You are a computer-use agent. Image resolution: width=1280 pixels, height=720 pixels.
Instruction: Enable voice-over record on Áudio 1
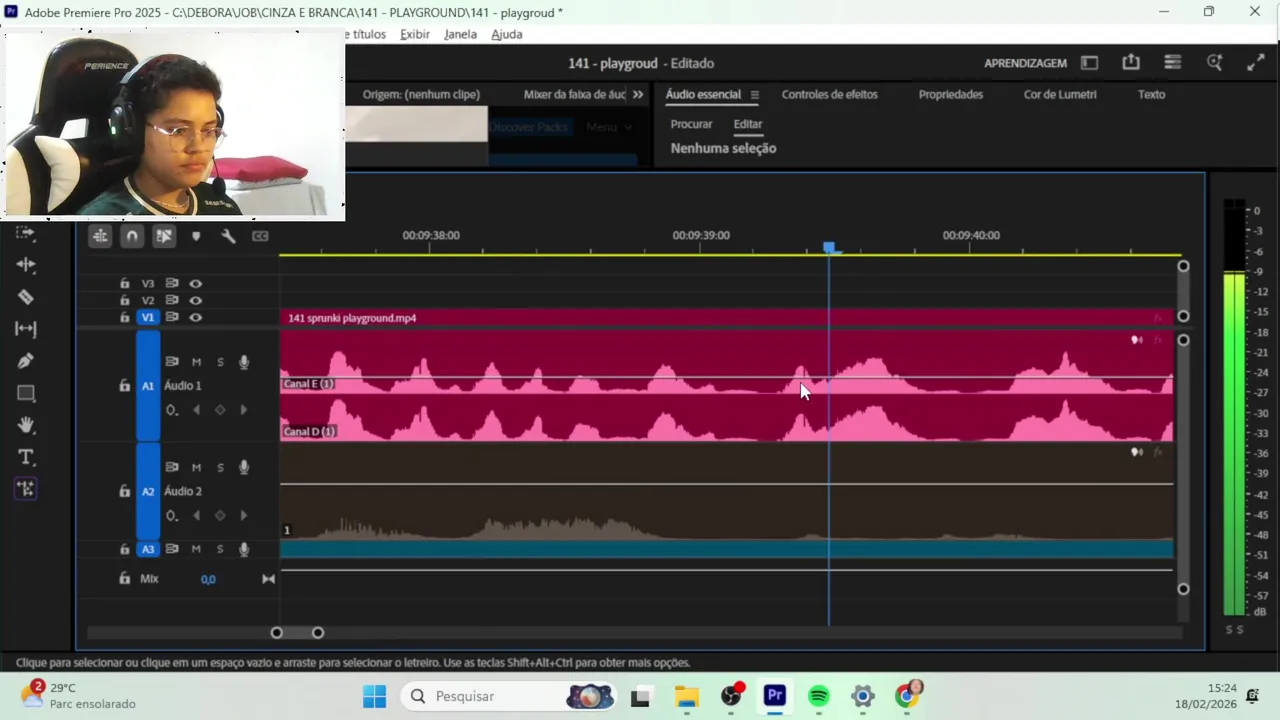pyautogui.click(x=244, y=362)
